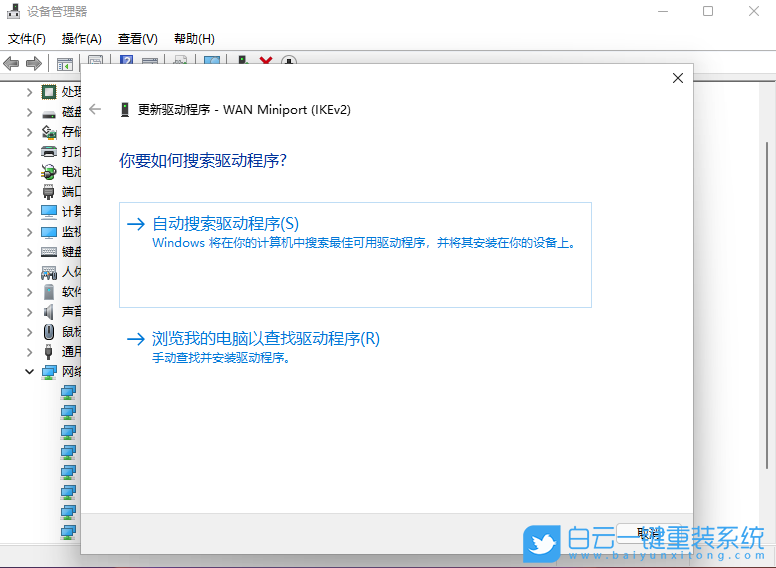The height and width of the screenshot is (568, 776).
Task: Expand the 存储 storage controllers node
Action: [x=30, y=132]
